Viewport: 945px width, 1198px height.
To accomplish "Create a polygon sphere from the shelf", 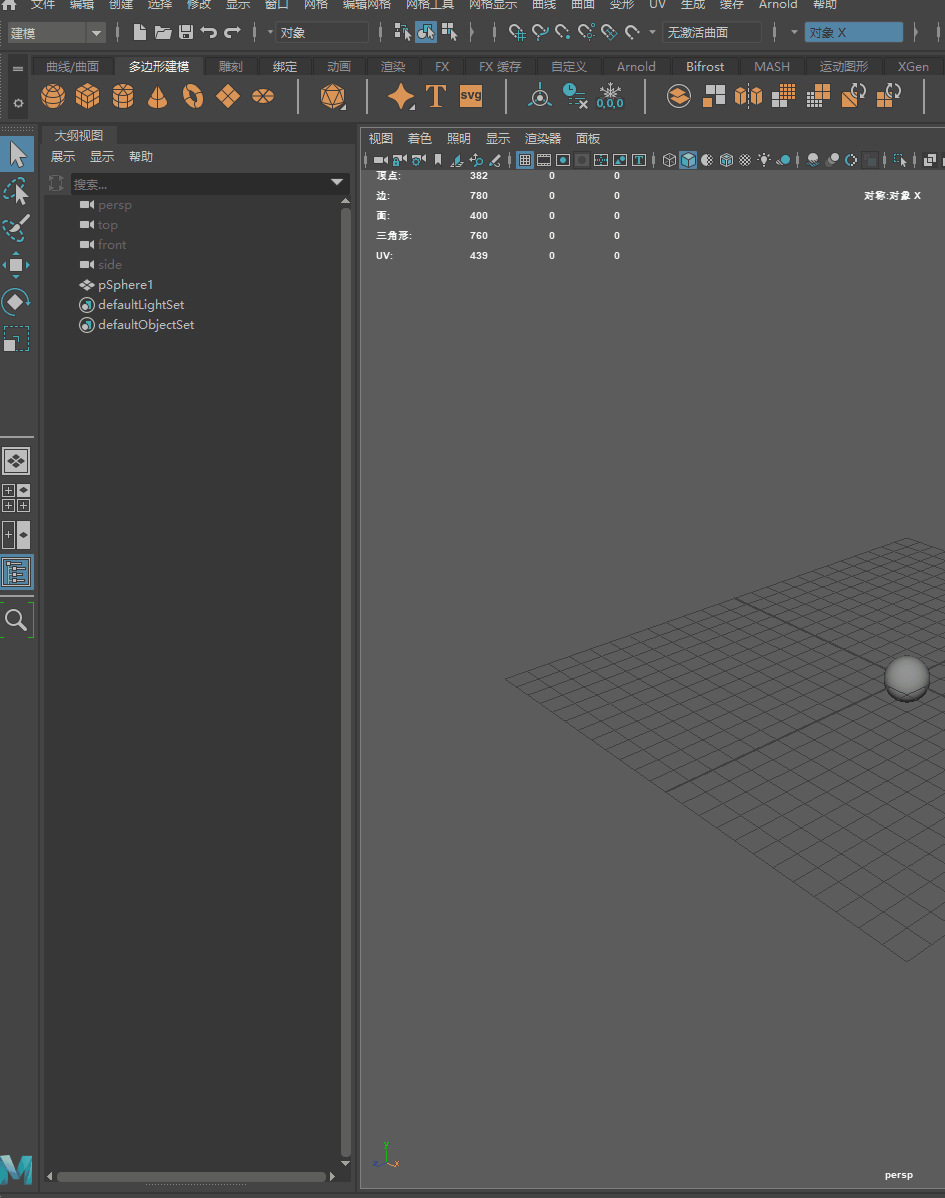I will (53, 96).
